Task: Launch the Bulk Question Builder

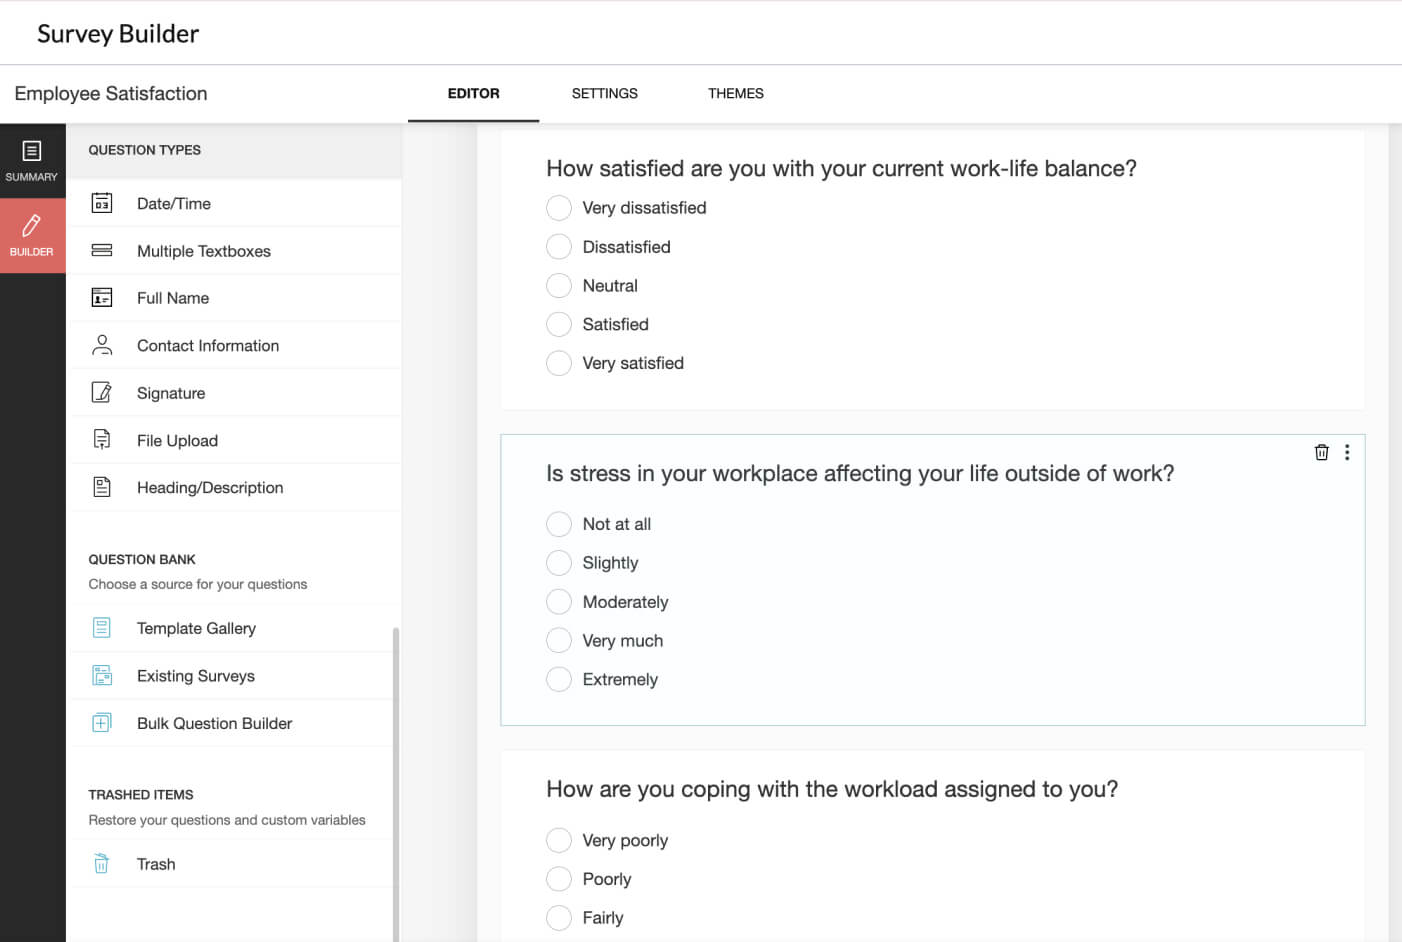Action: [101, 722]
